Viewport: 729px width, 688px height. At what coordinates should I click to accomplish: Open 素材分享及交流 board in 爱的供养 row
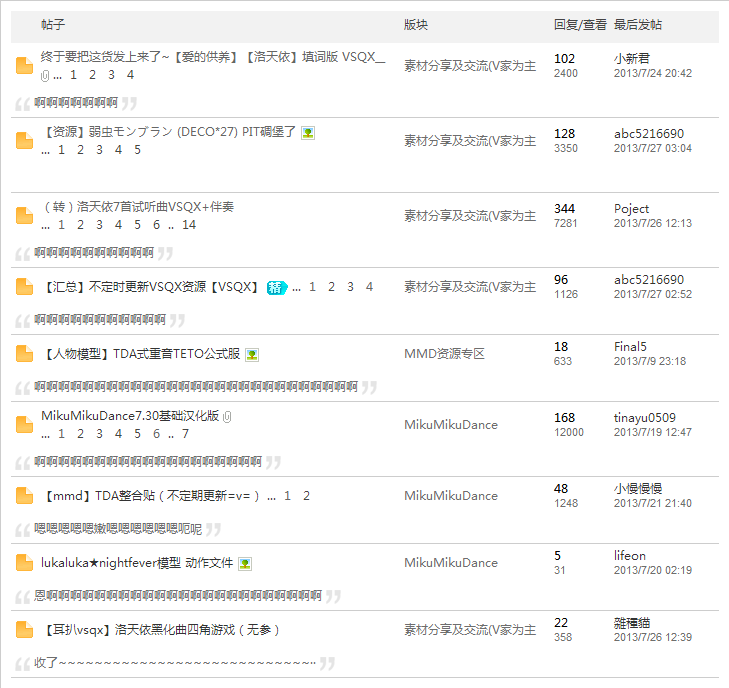coord(470,66)
